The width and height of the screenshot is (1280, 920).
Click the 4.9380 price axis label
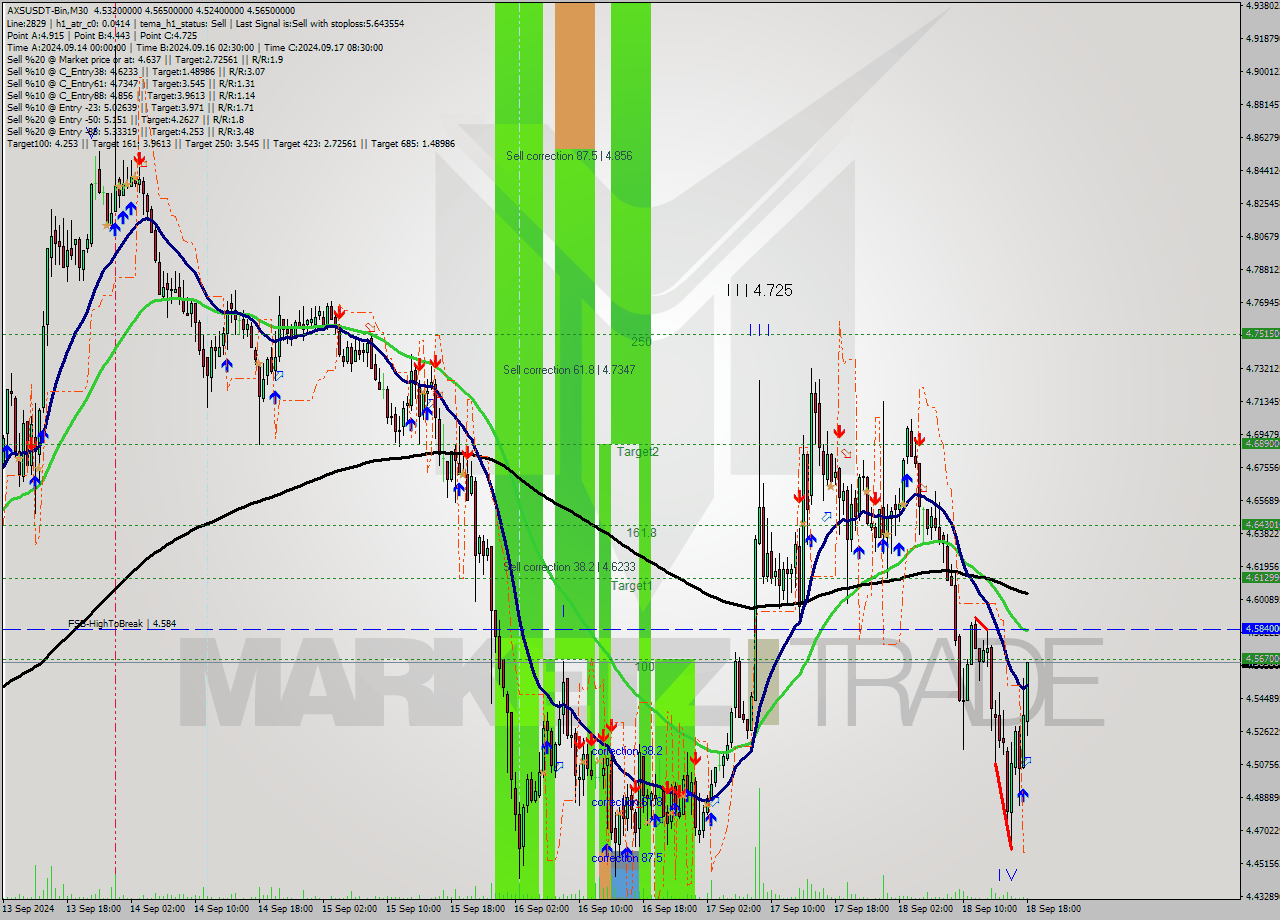coord(1263,5)
